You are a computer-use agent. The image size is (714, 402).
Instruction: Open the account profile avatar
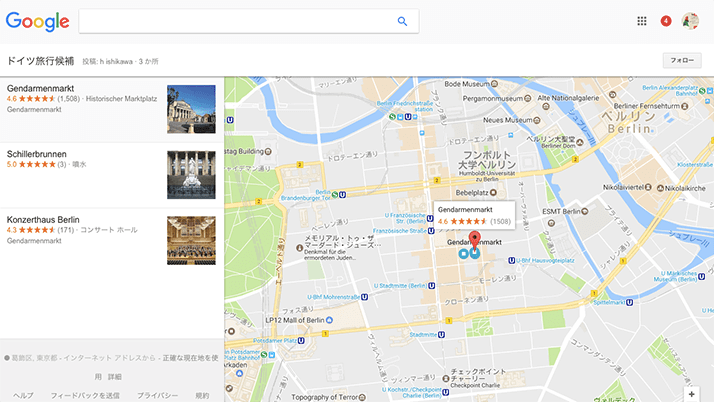(690, 21)
